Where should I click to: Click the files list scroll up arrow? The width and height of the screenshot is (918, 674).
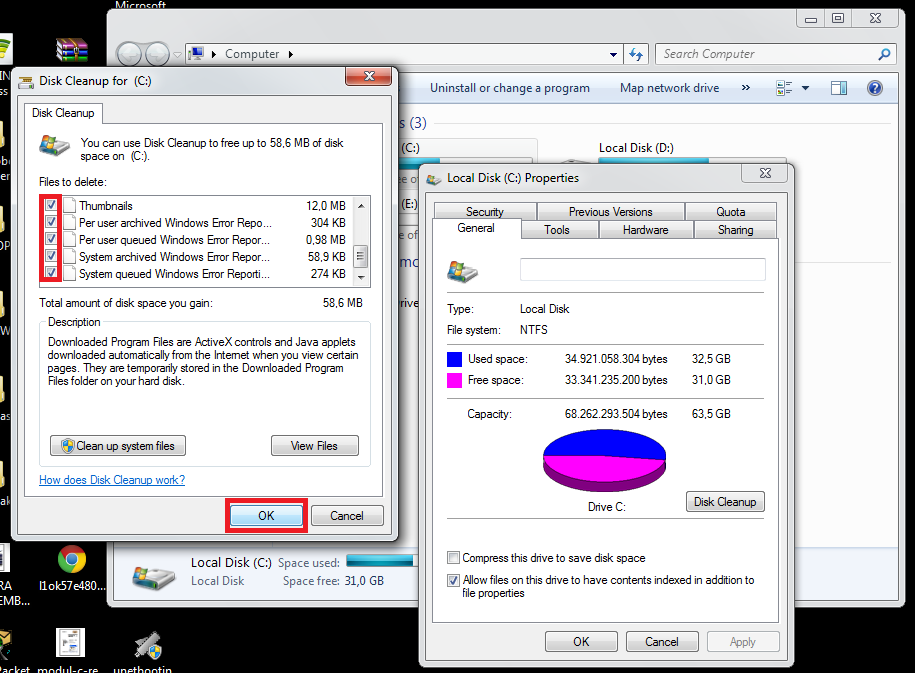[361, 206]
